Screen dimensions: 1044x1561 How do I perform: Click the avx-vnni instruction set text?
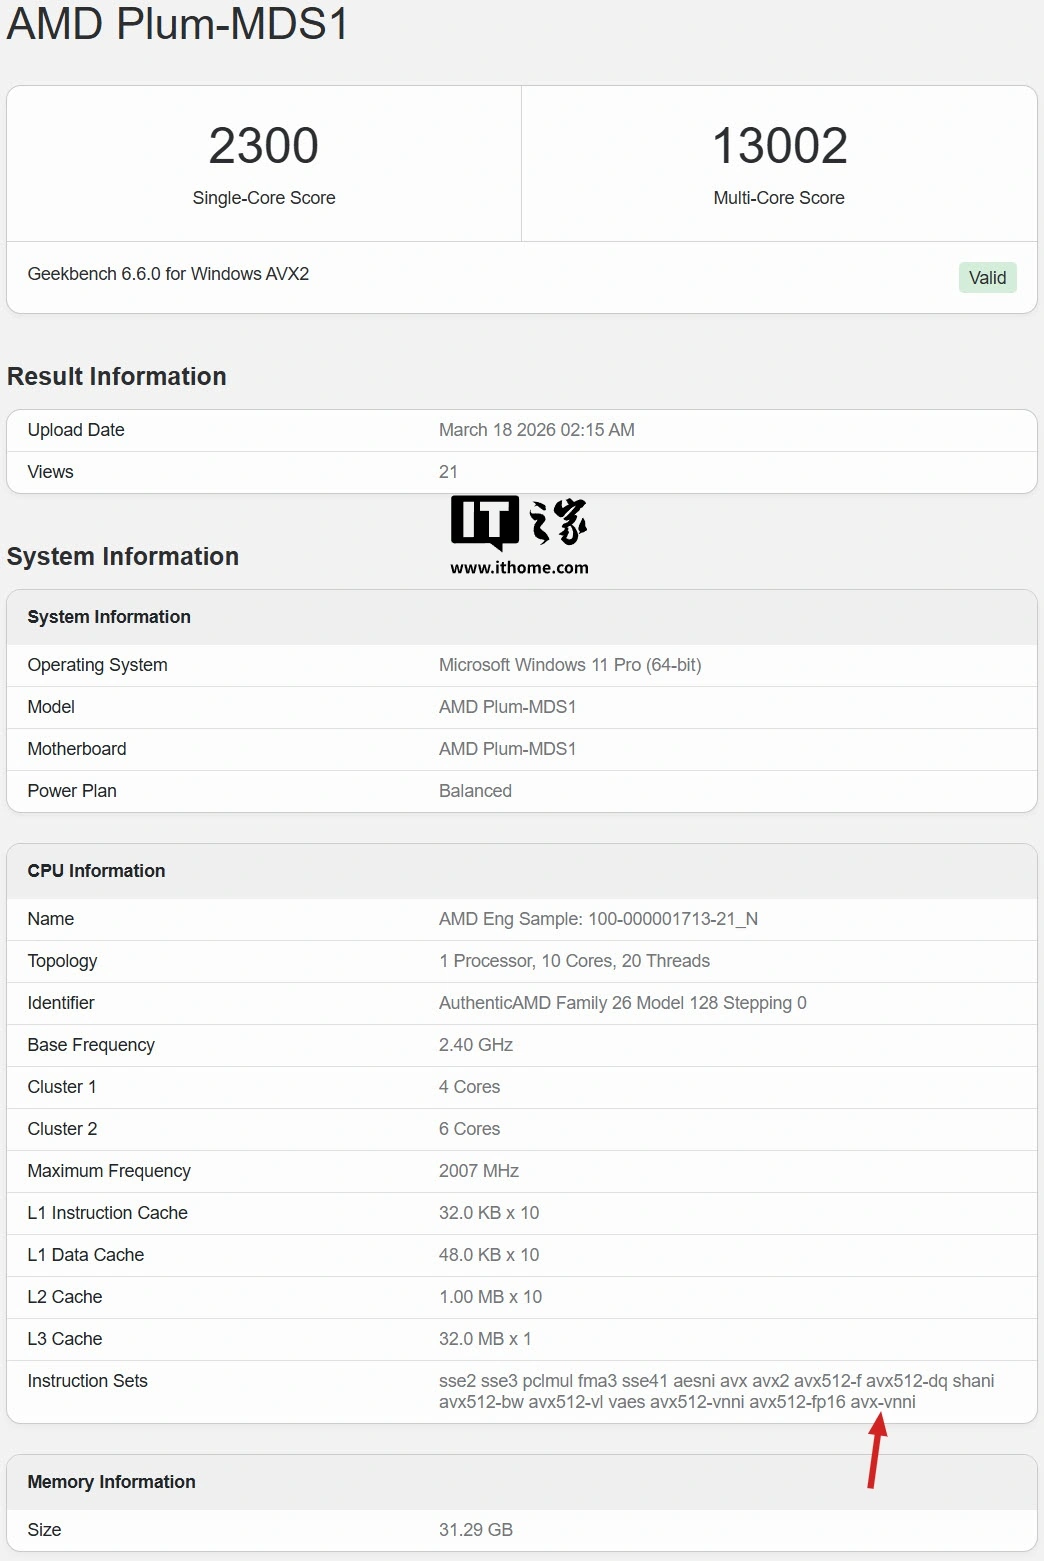point(883,1402)
